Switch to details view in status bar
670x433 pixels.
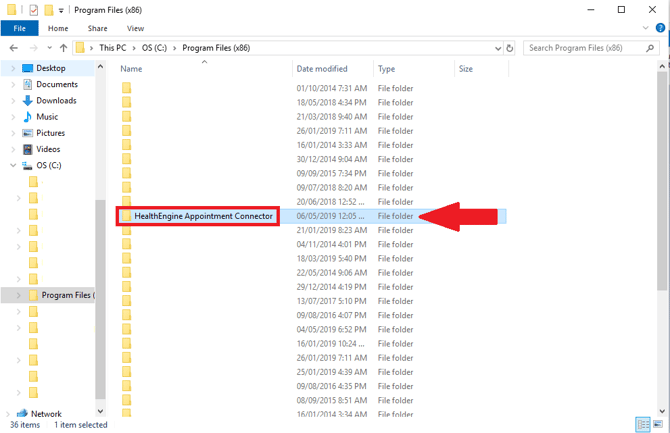[x=643, y=424]
